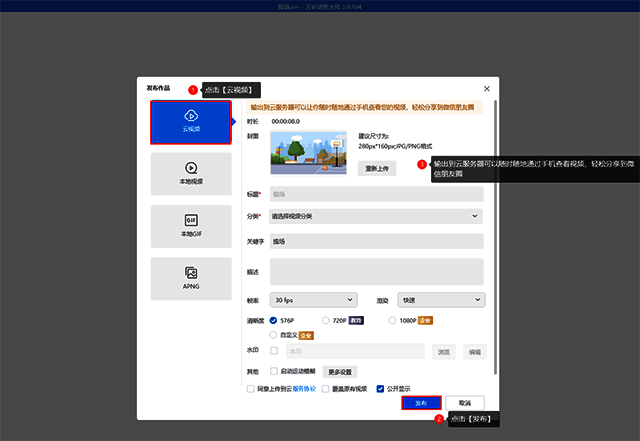The height and width of the screenshot is (441, 640).
Task: Click the 取消 cancel button
Action: 465,403
